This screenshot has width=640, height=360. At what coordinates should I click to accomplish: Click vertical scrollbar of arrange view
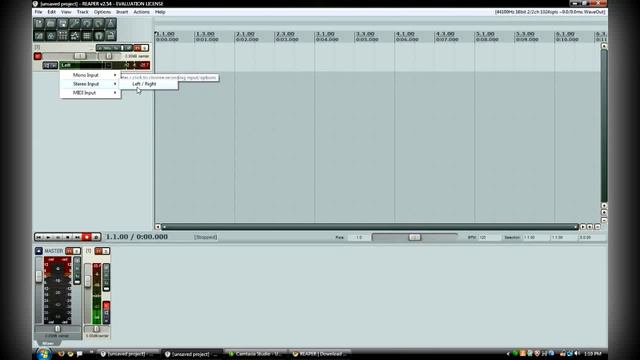click(604, 126)
